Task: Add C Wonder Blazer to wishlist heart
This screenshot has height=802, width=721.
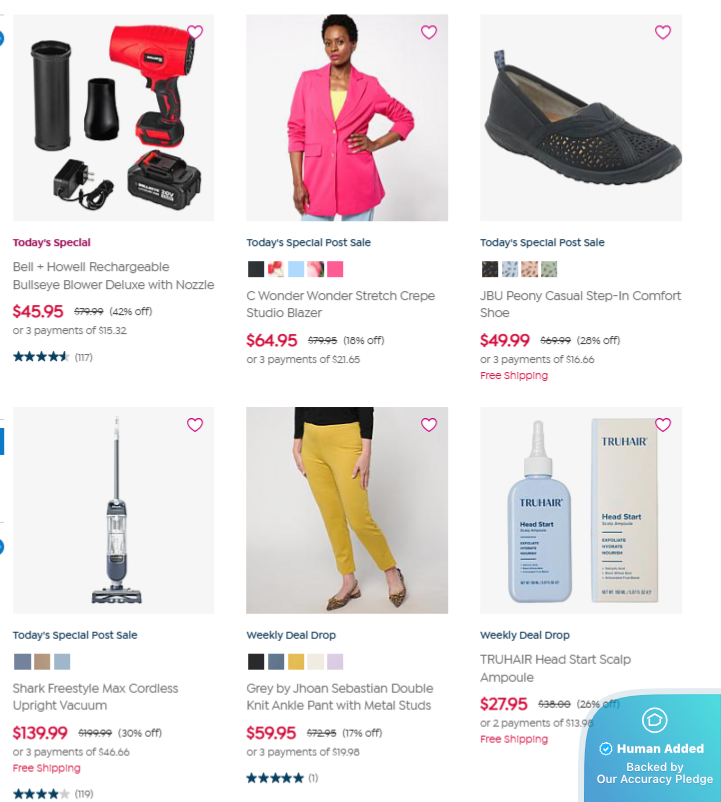Action: pos(429,32)
